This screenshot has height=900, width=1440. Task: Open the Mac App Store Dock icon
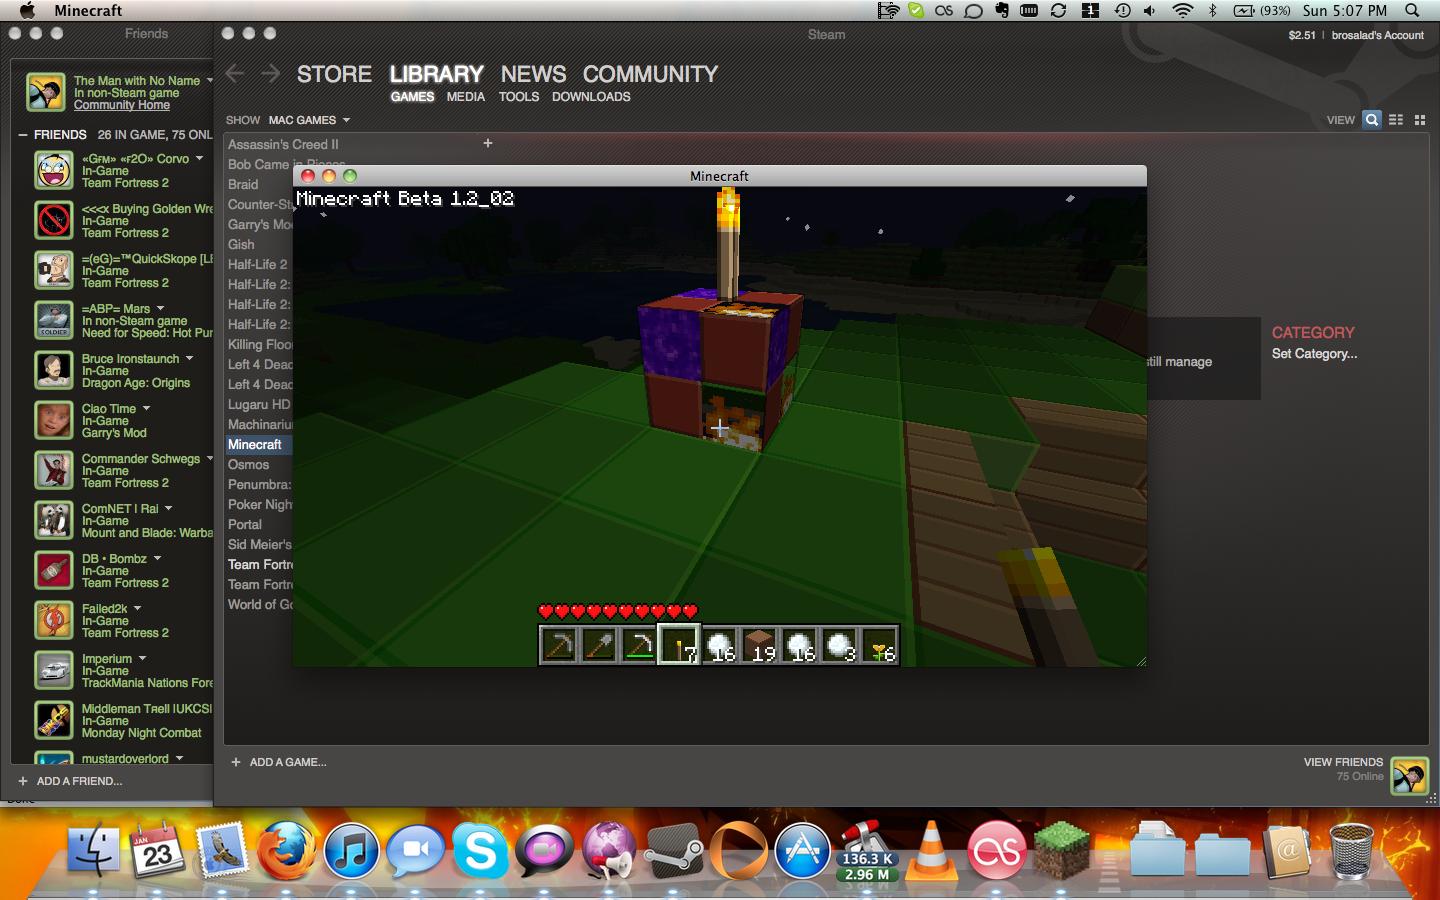pyautogui.click(x=802, y=851)
